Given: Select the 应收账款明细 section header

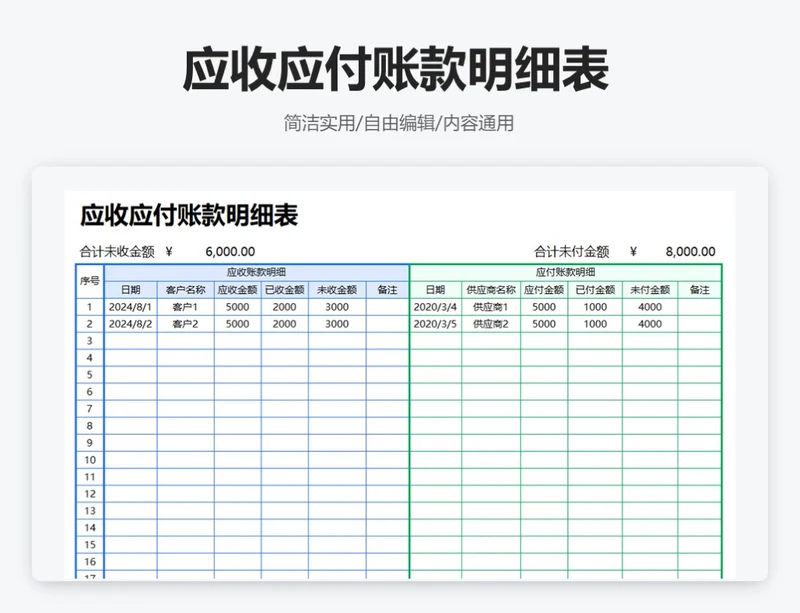Looking at the screenshot, I should tap(257, 273).
